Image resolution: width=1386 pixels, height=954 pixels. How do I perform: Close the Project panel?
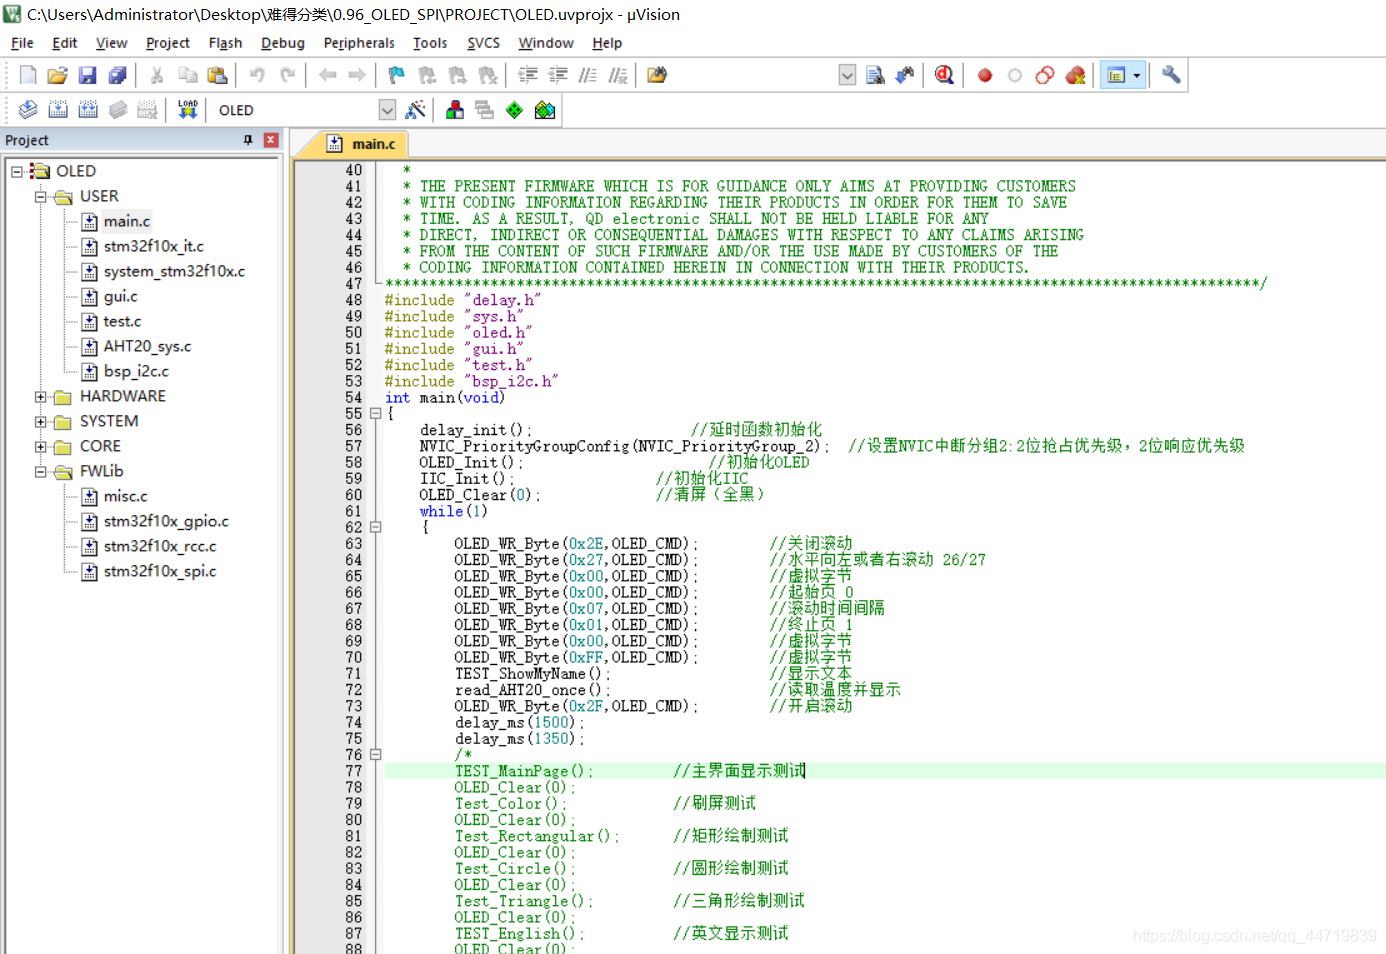pyautogui.click(x=271, y=140)
